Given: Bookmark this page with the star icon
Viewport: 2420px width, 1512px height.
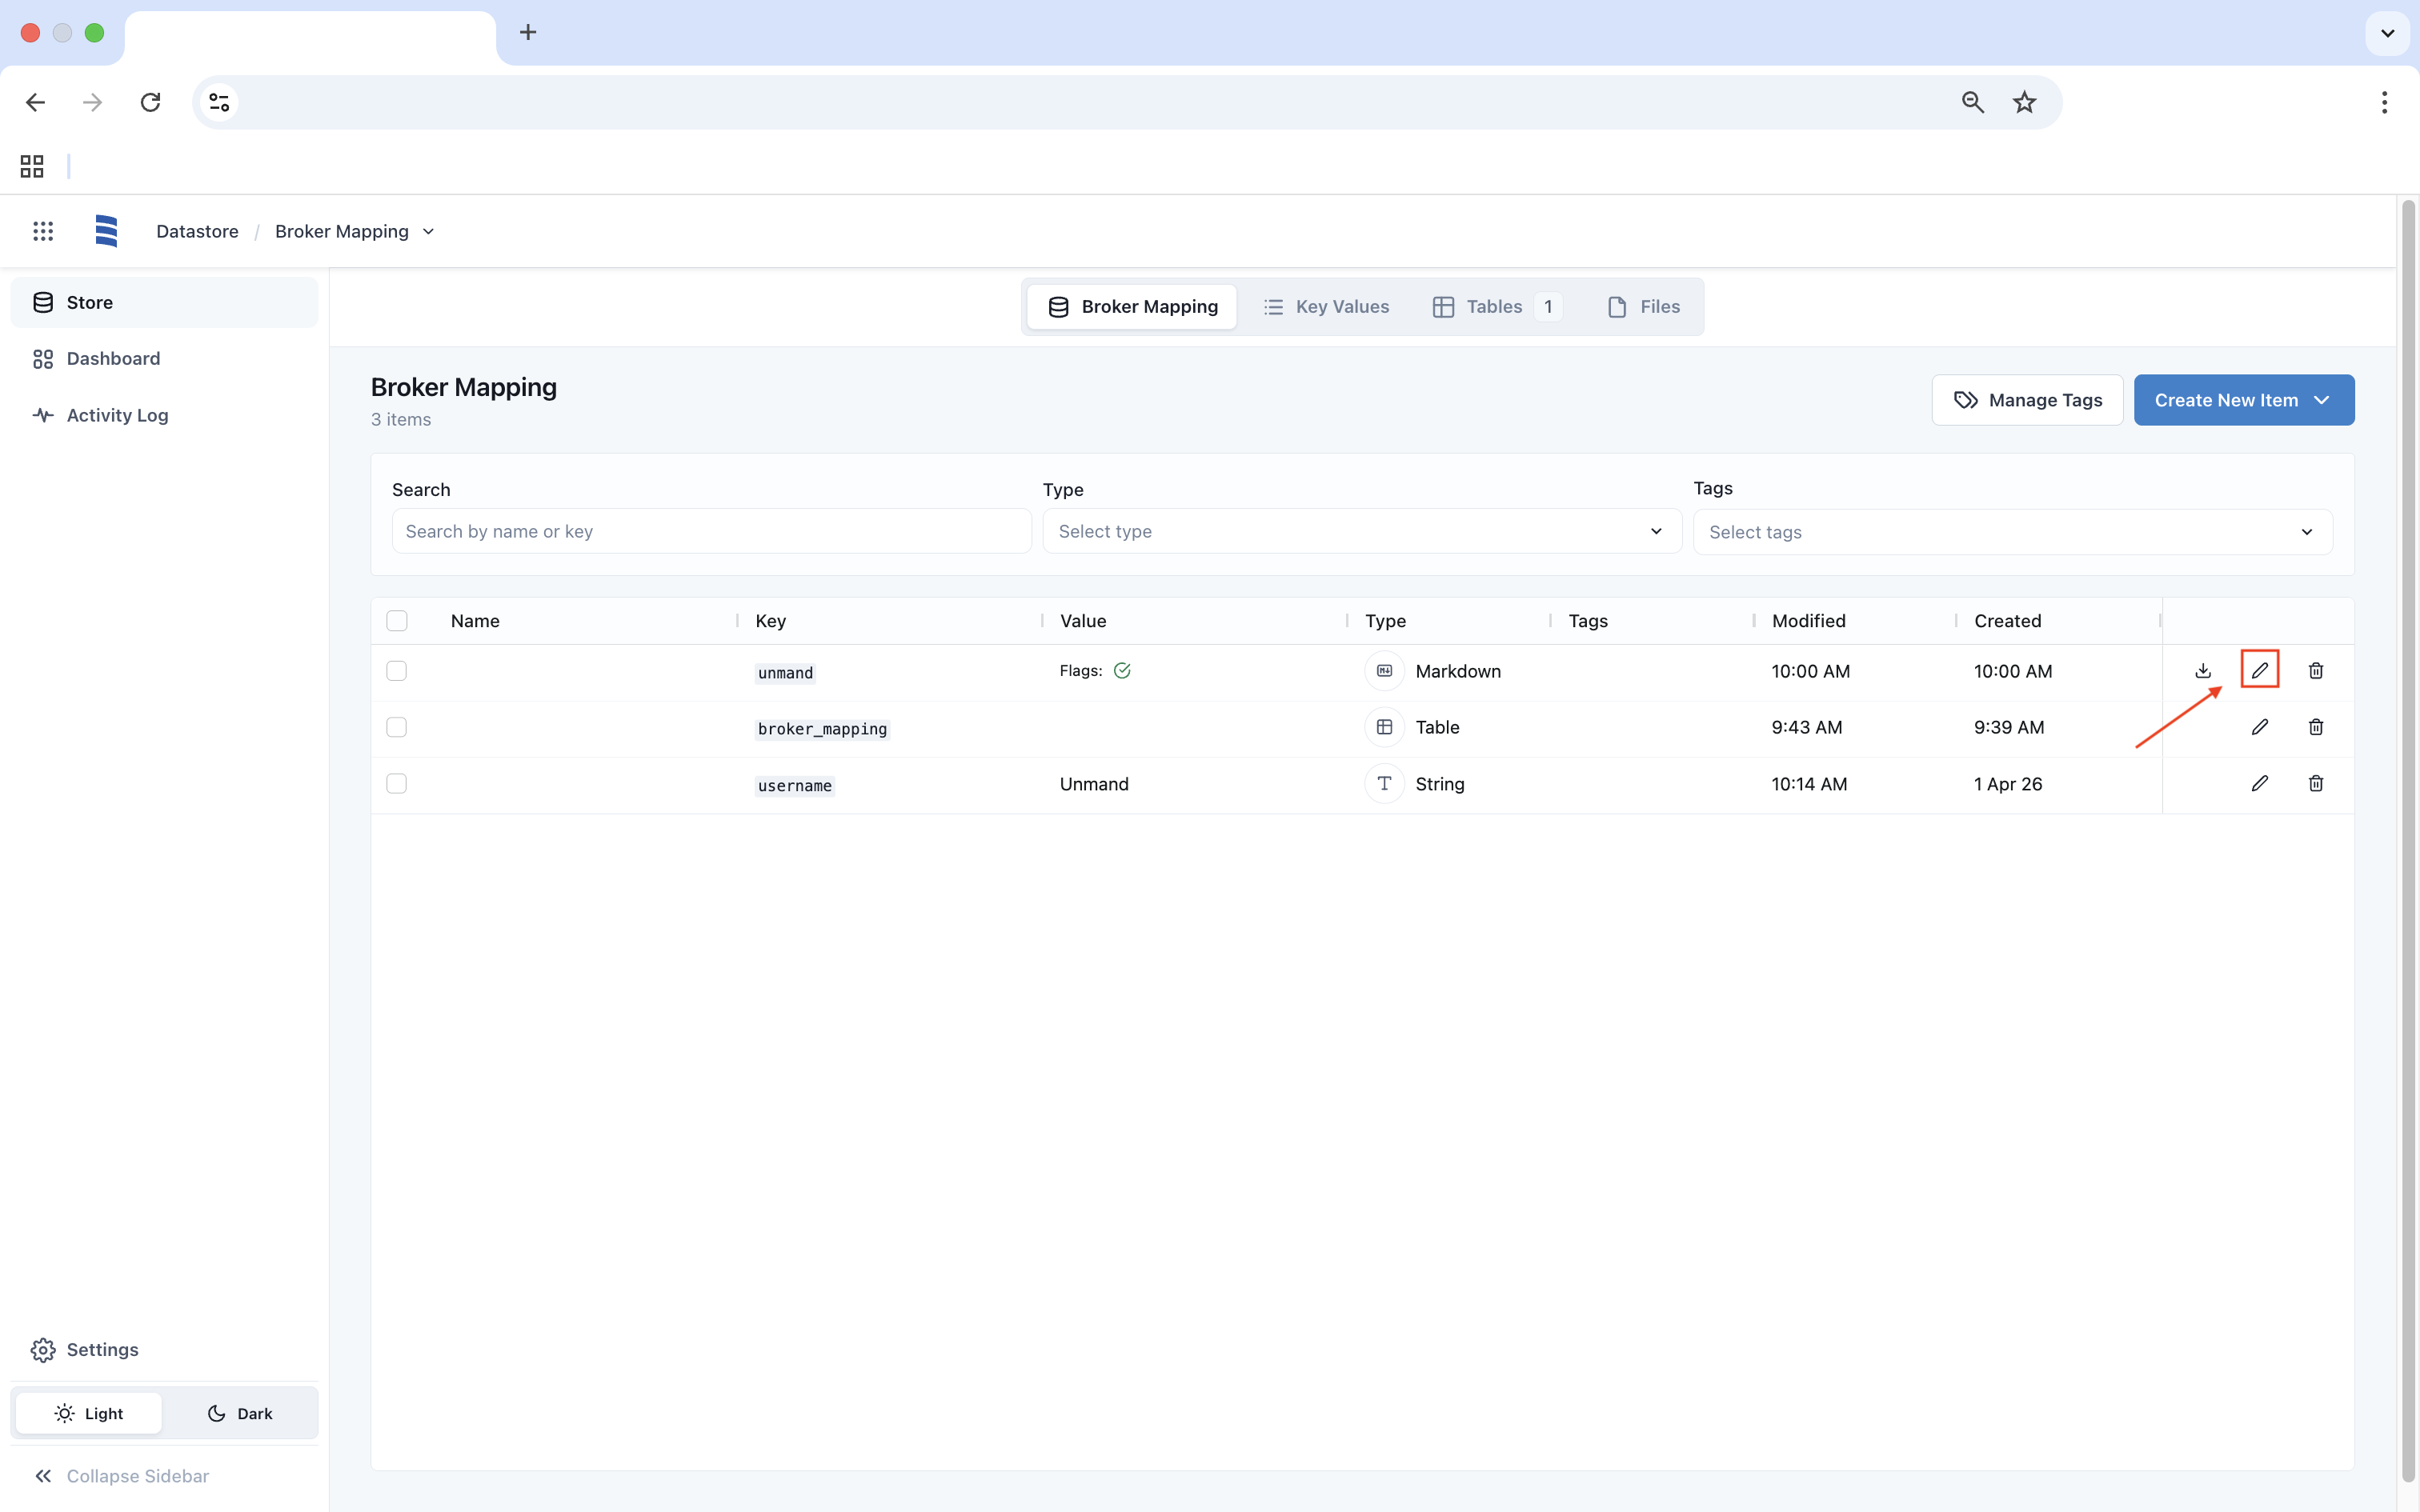Looking at the screenshot, I should pyautogui.click(x=2024, y=102).
